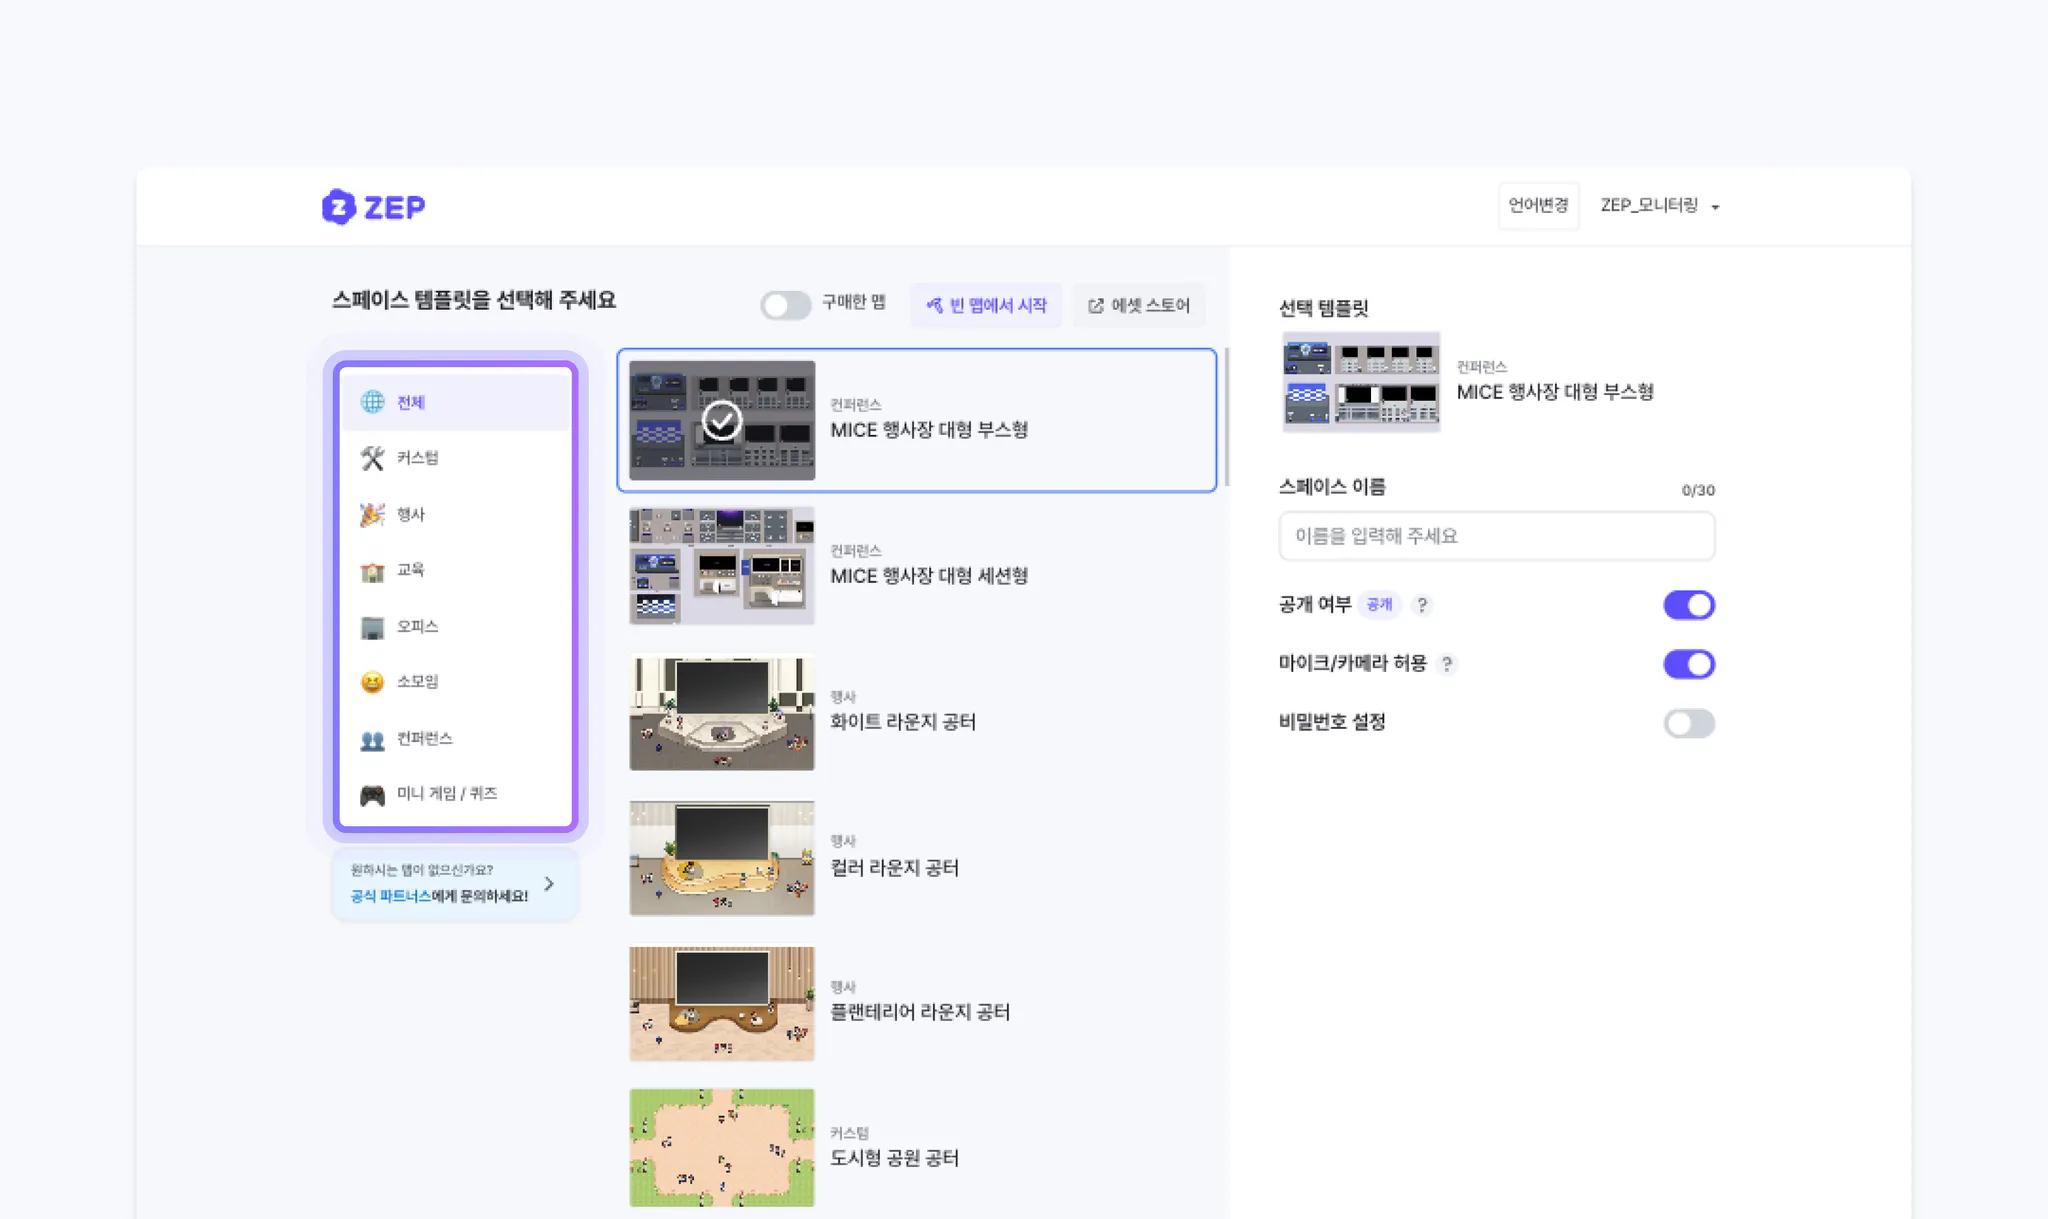Select the globe icon for 전체 category
Screen dimensions: 2048x1219
click(x=372, y=402)
